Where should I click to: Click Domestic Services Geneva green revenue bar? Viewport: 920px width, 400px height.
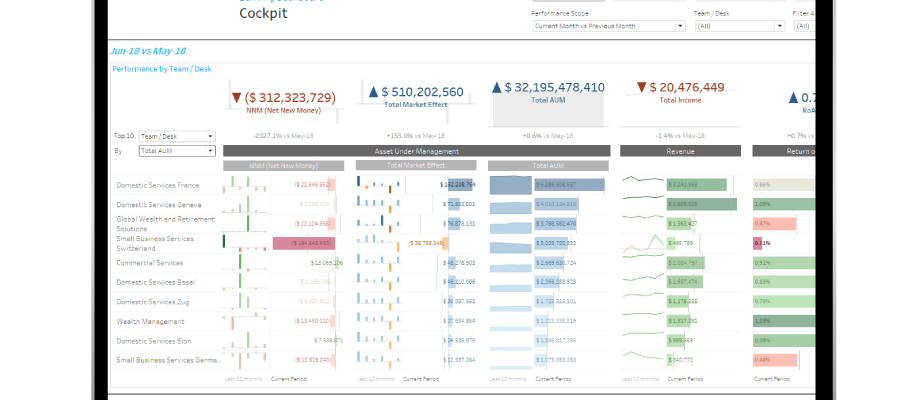(x=701, y=204)
